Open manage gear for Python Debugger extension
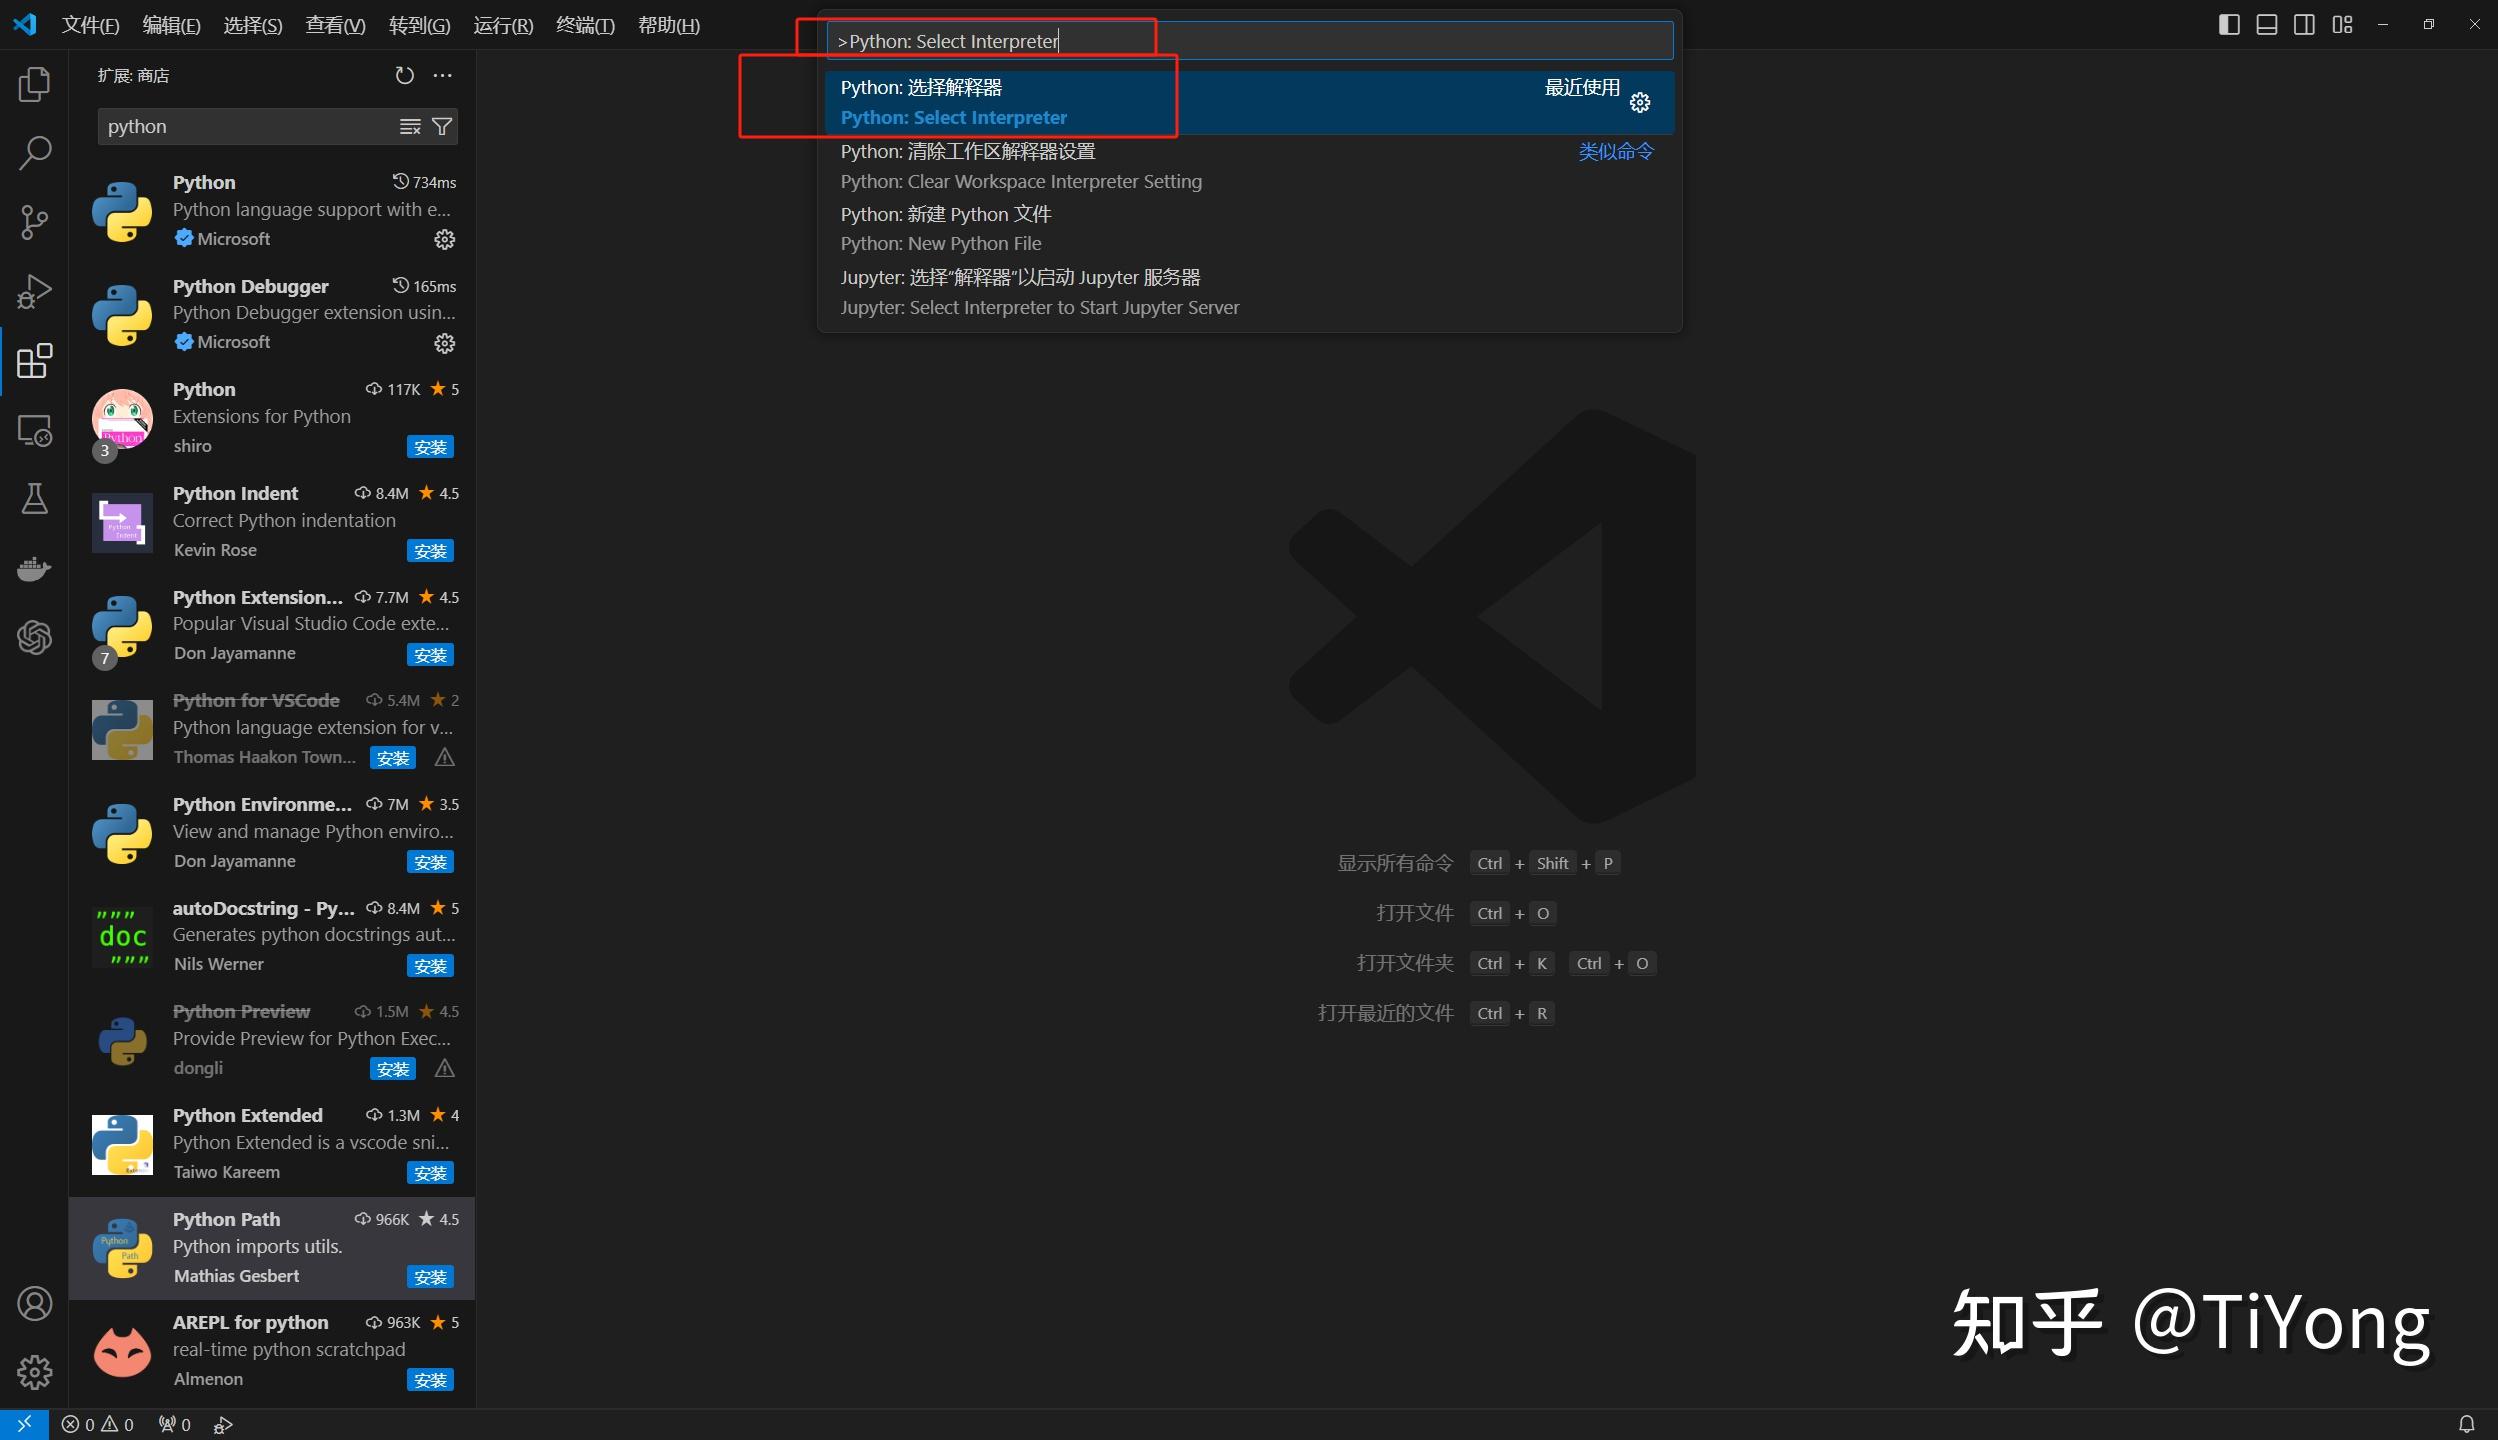Image resolution: width=2498 pixels, height=1440 pixels. 444,343
